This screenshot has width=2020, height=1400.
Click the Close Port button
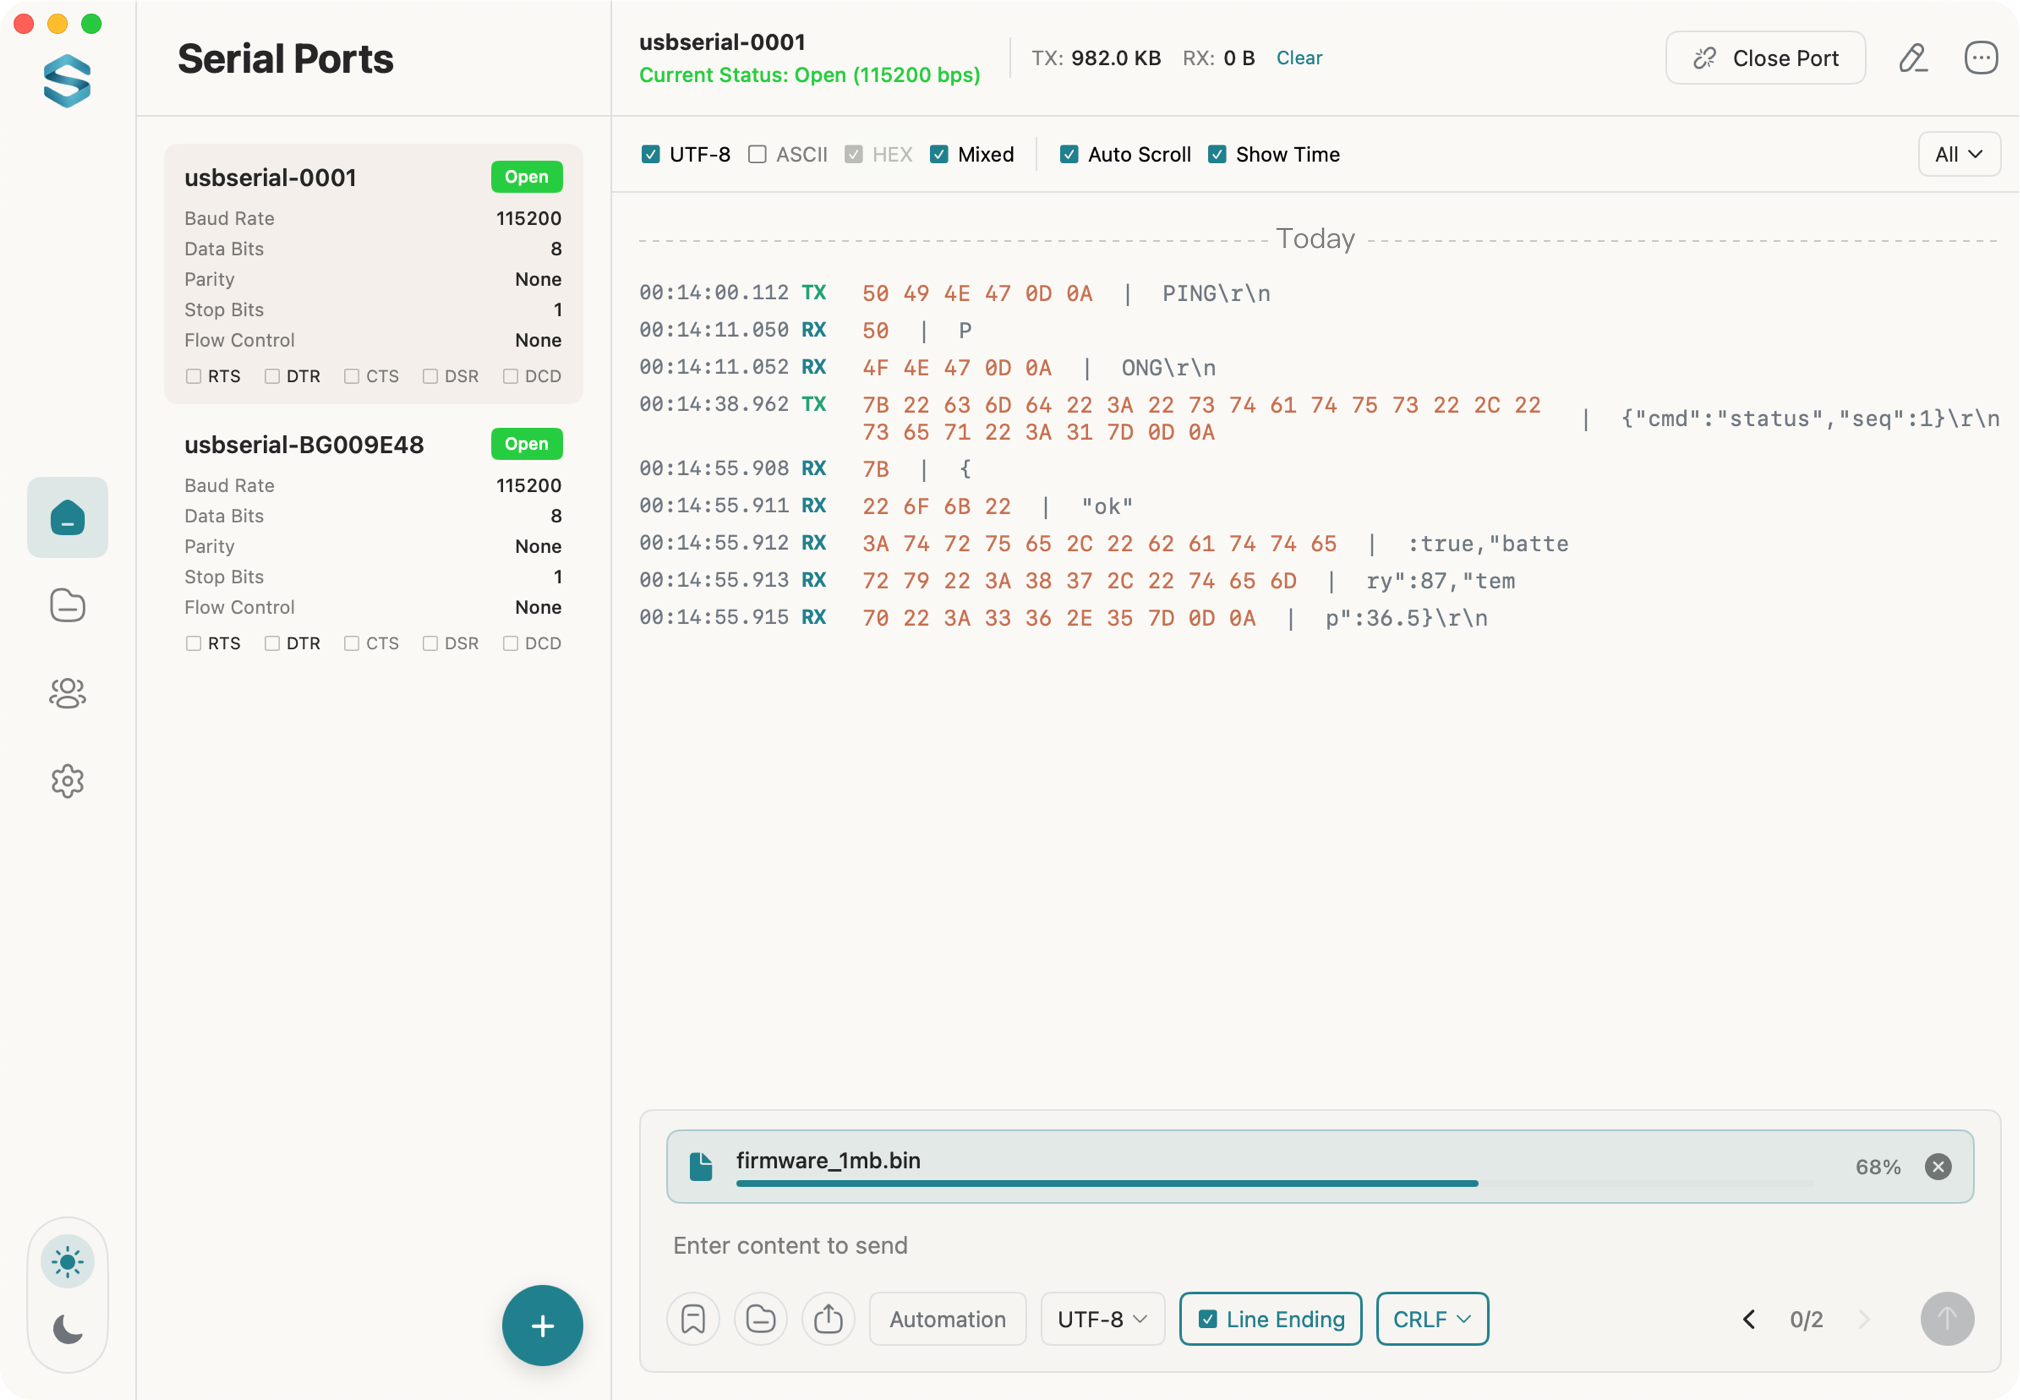pos(1765,58)
